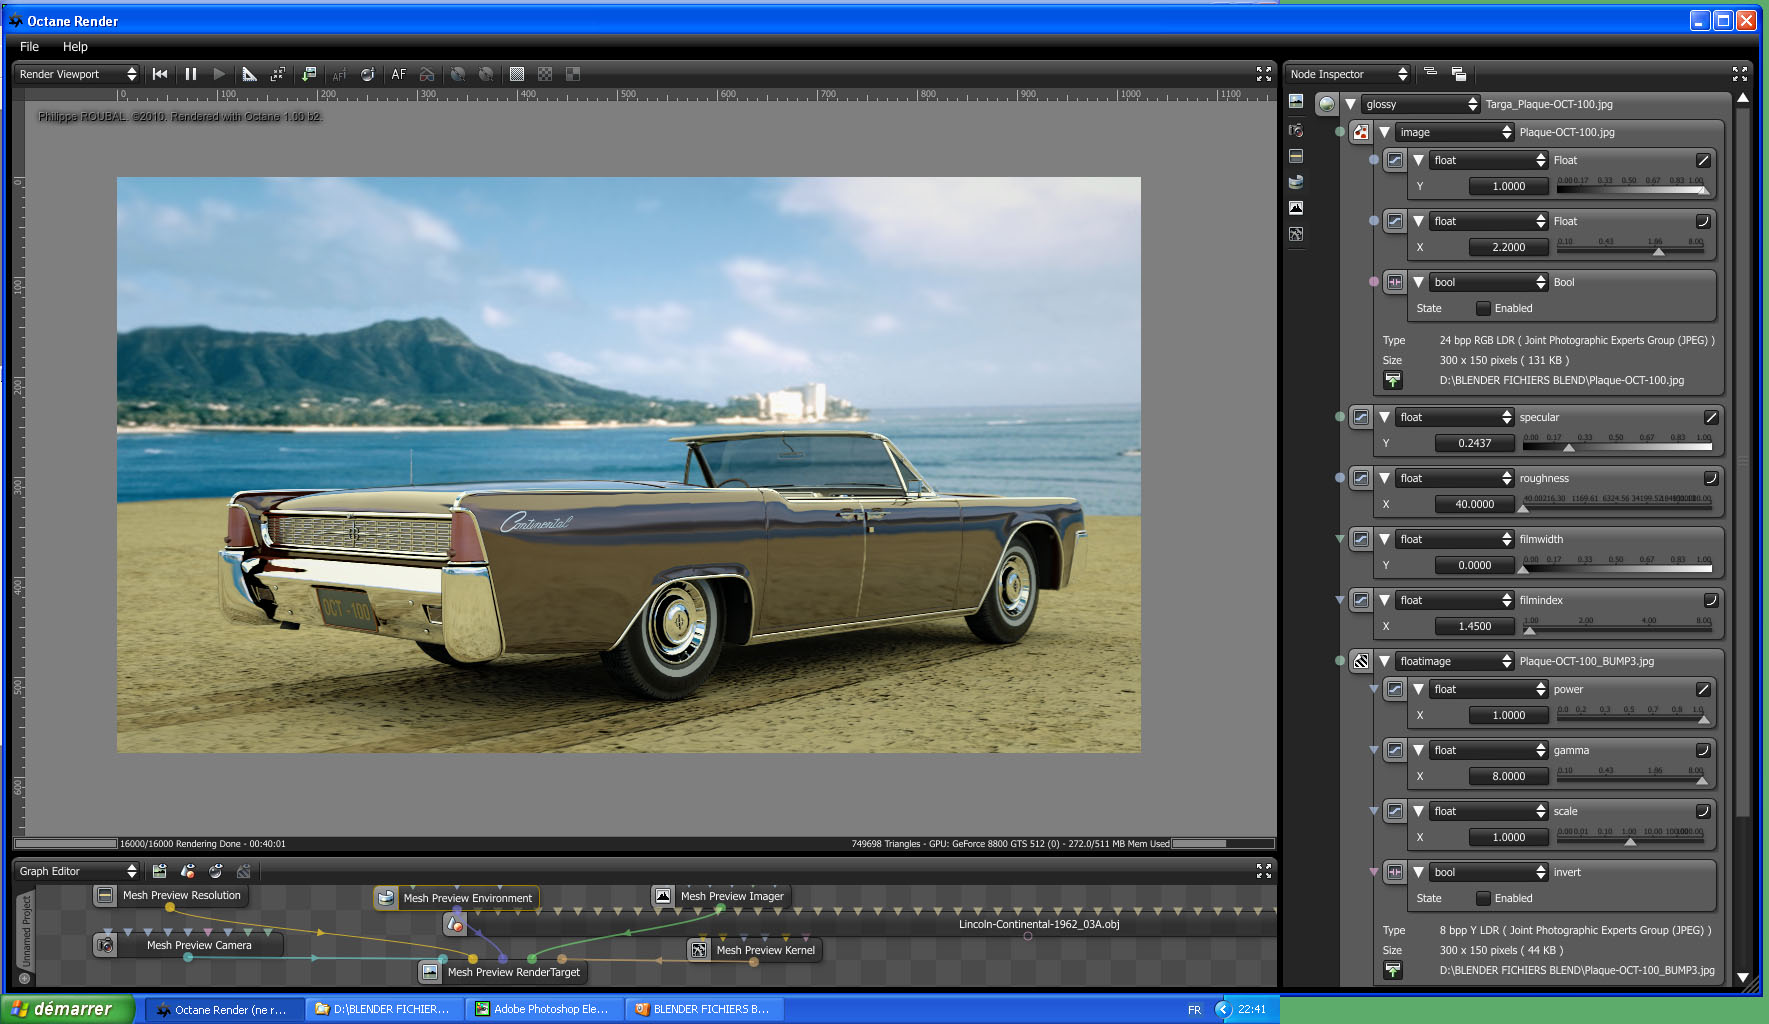Click the image texture node icon for Plaque-OCT-100.jpg

click(x=1361, y=132)
